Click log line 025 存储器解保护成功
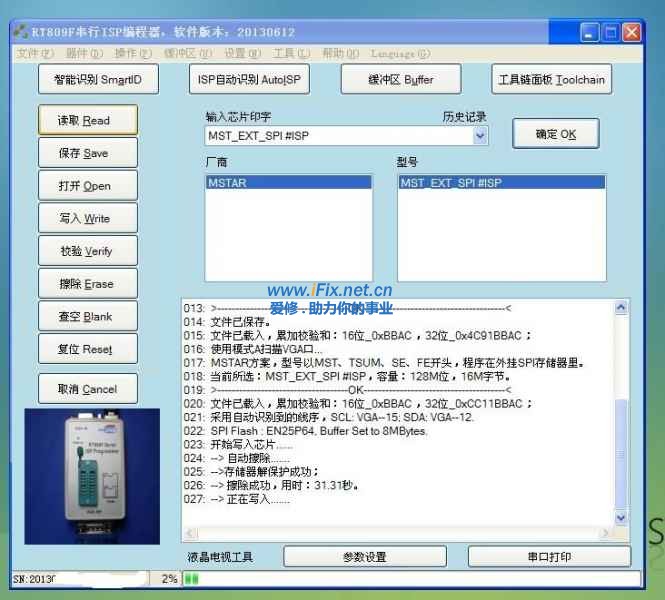Viewport: 665px width, 600px height. 251,472
